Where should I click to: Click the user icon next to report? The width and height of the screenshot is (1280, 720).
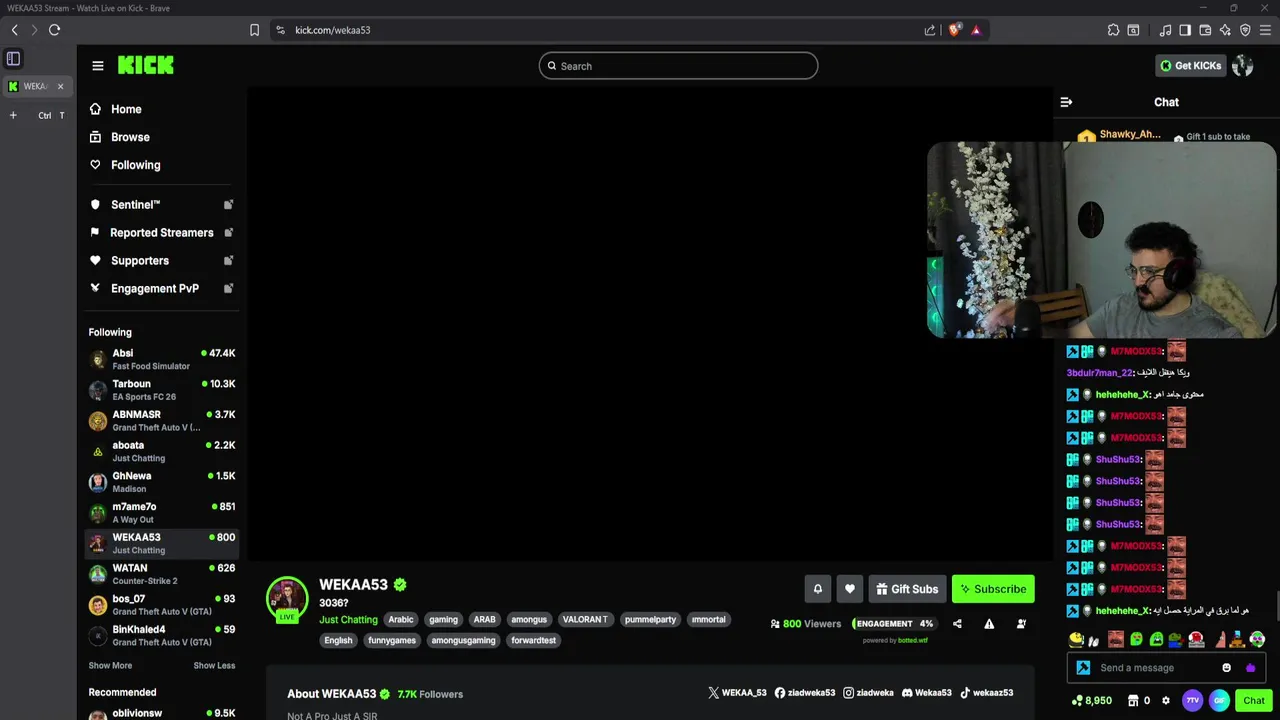(x=1021, y=624)
